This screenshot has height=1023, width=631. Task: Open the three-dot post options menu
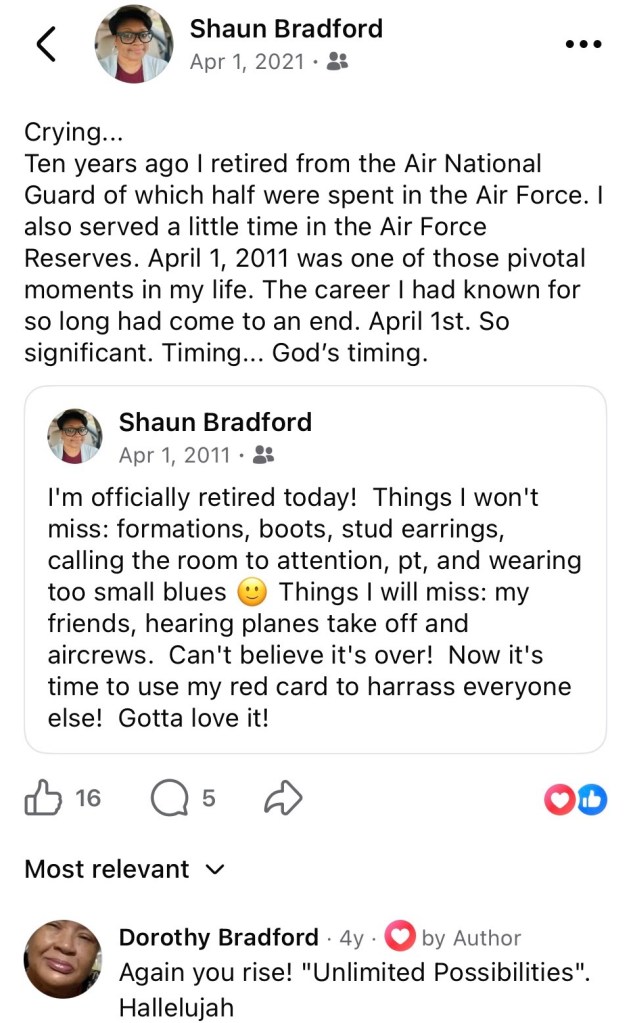coord(583,44)
